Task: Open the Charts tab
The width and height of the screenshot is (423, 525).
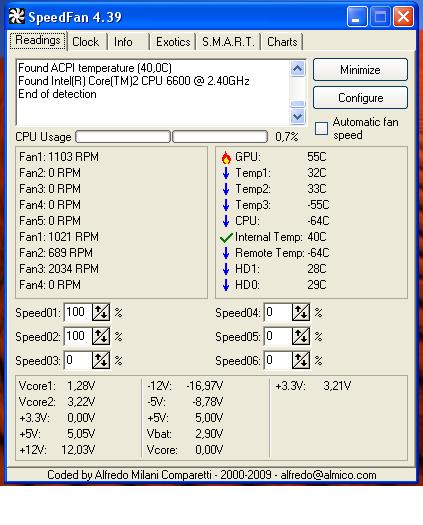Action: (x=282, y=42)
